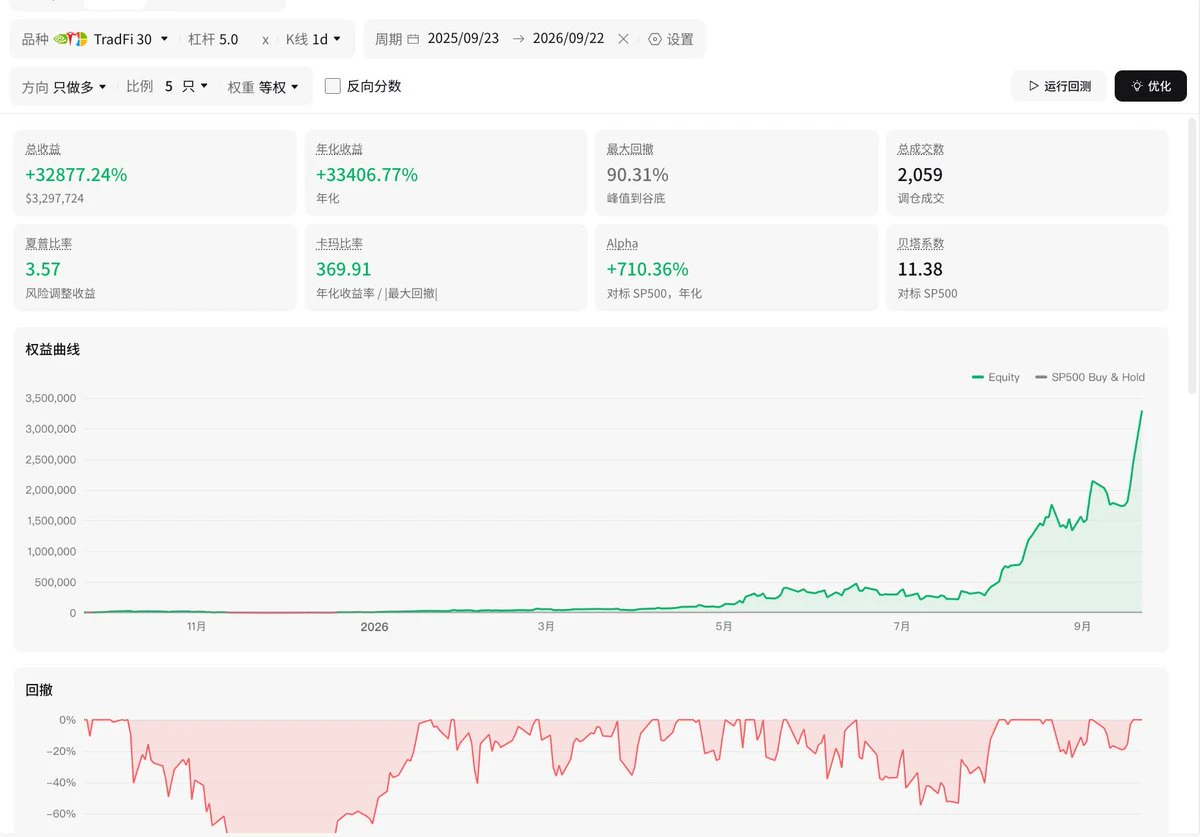Image resolution: width=1200 pixels, height=837 pixels.
Task: Click the trade count value 2,059
Action: click(x=920, y=175)
